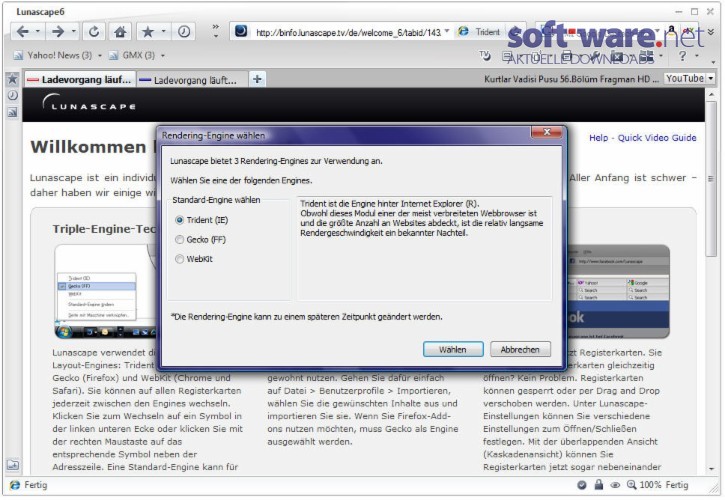Image resolution: width=725 pixels, height=500 pixels.
Task: Click the Kurtlar Vadisi Pusu ticker headline
Action: (x=571, y=79)
